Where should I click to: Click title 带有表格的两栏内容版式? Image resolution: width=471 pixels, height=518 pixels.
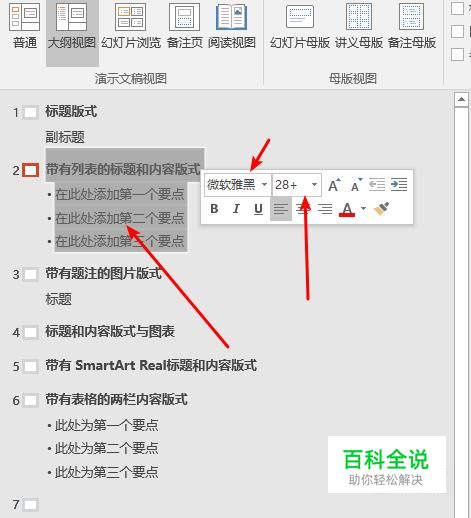coord(116,399)
